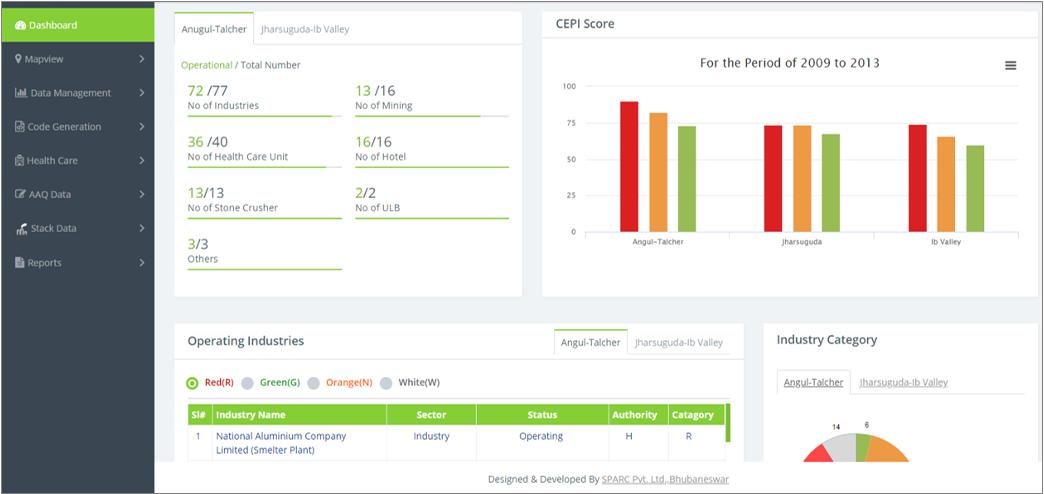Select the White(W) radio button
Screen dimensions: 1044x494
pyautogui.click(x=386, y=383)
